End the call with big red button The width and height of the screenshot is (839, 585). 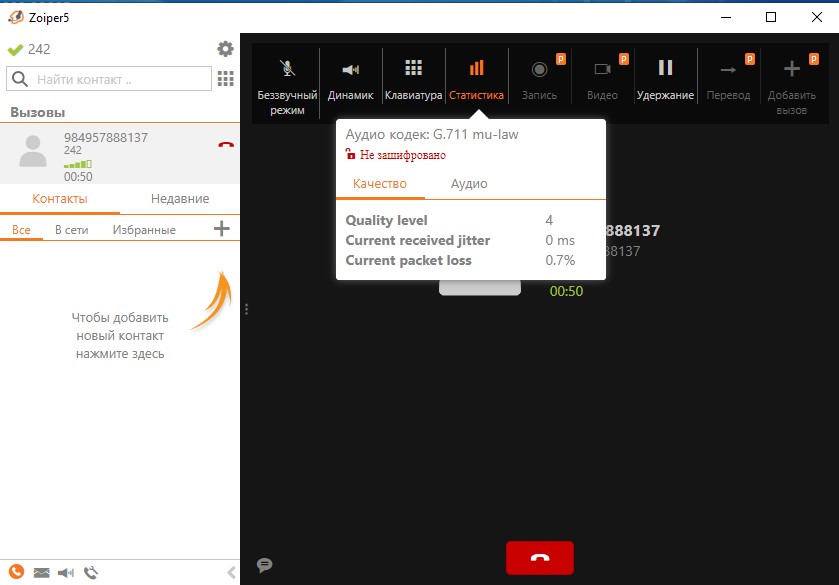(x=539, y=558)
